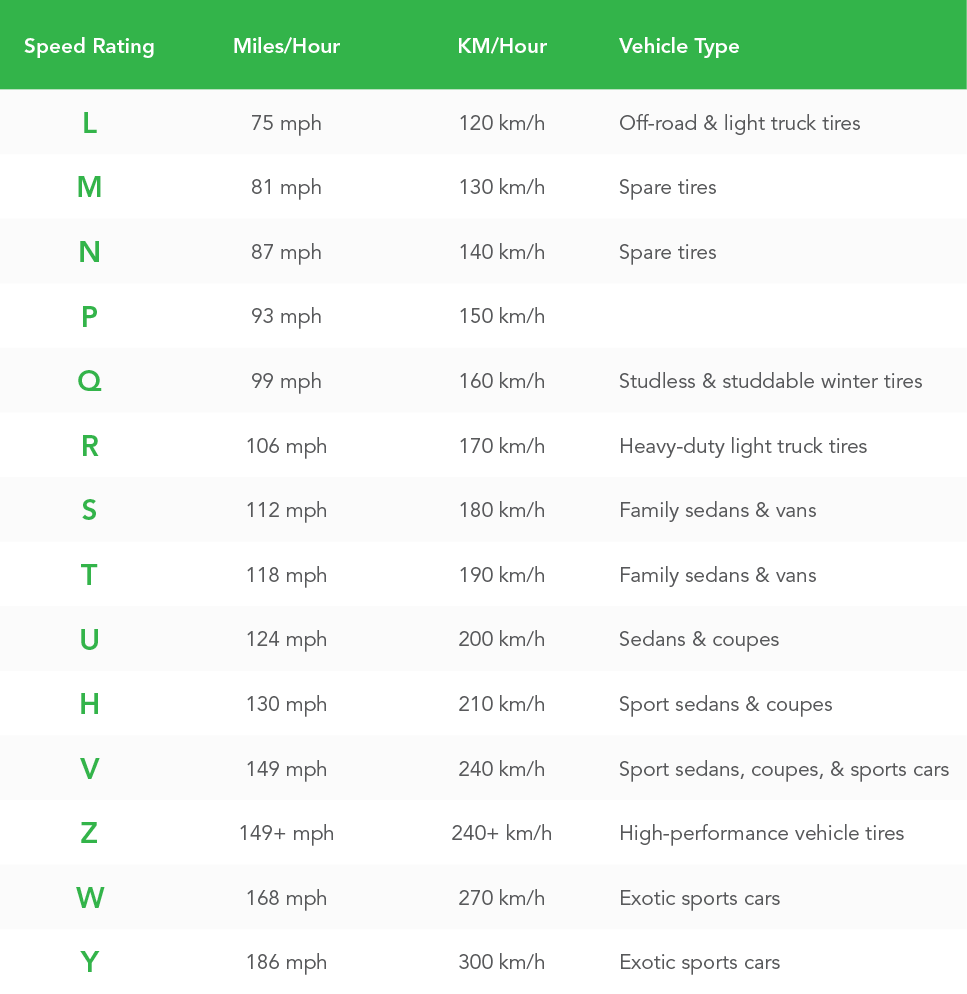Click the 300 km/h cell
Viewport: 967px width, 994px height.
(x=502, y=962)
